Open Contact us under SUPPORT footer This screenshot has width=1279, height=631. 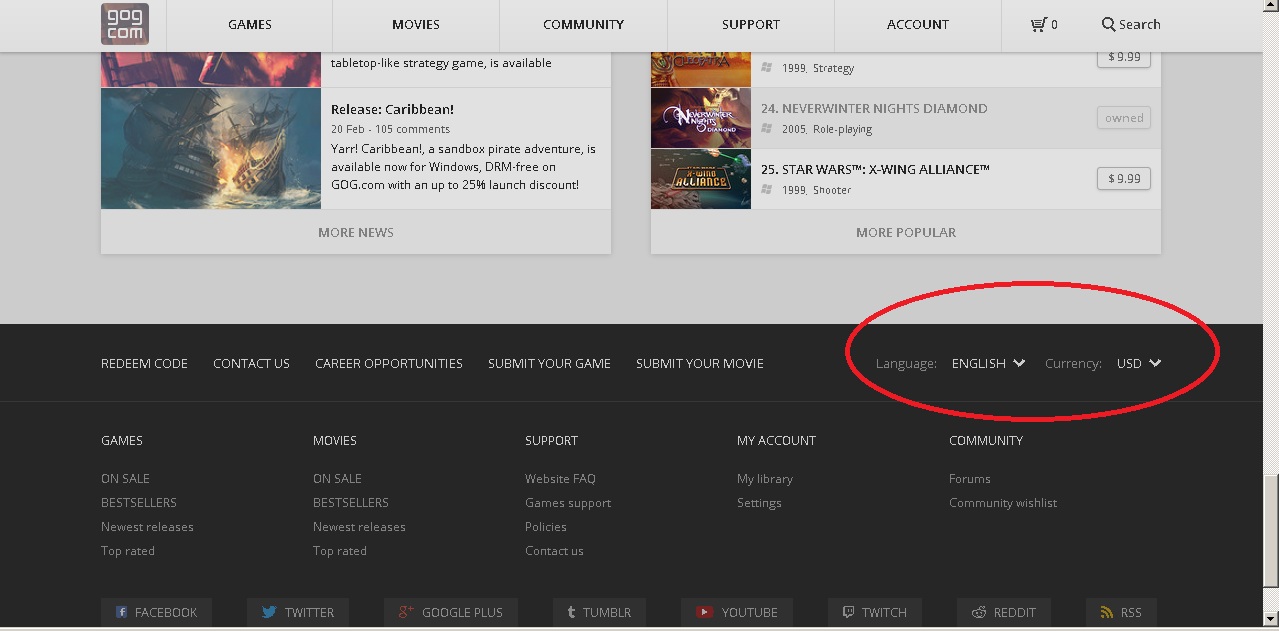coord(554,550)
